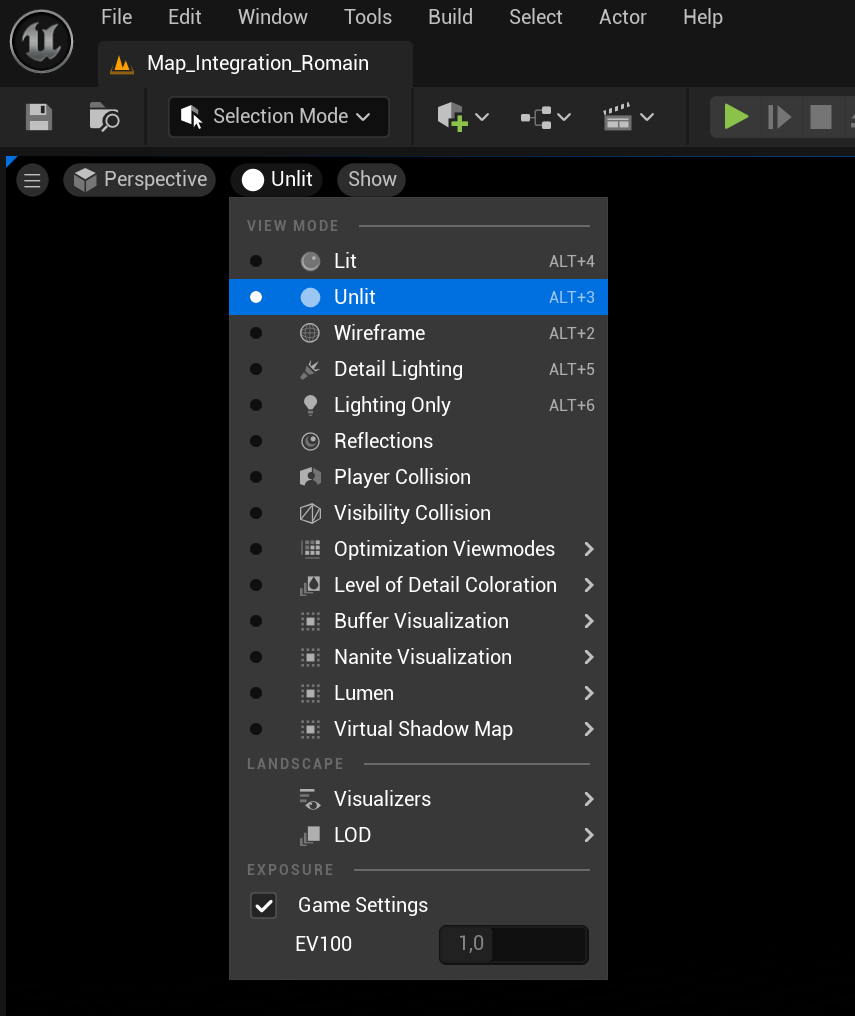
Task: Choose Wireframe label in view mode list
Action: coord(380,333)
